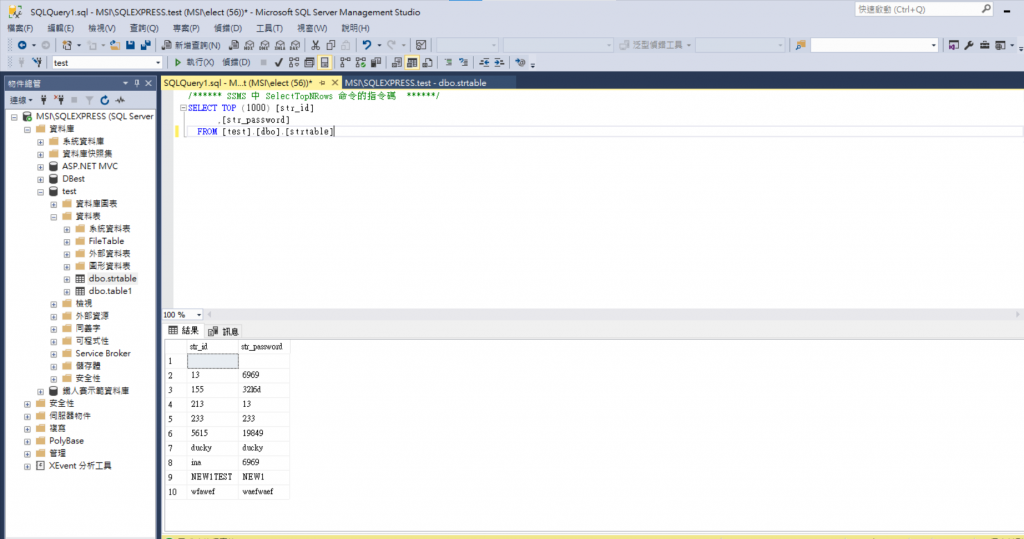Toggle Include Live Query Statistics
The image size is (1024, 539).
[360, 63]
